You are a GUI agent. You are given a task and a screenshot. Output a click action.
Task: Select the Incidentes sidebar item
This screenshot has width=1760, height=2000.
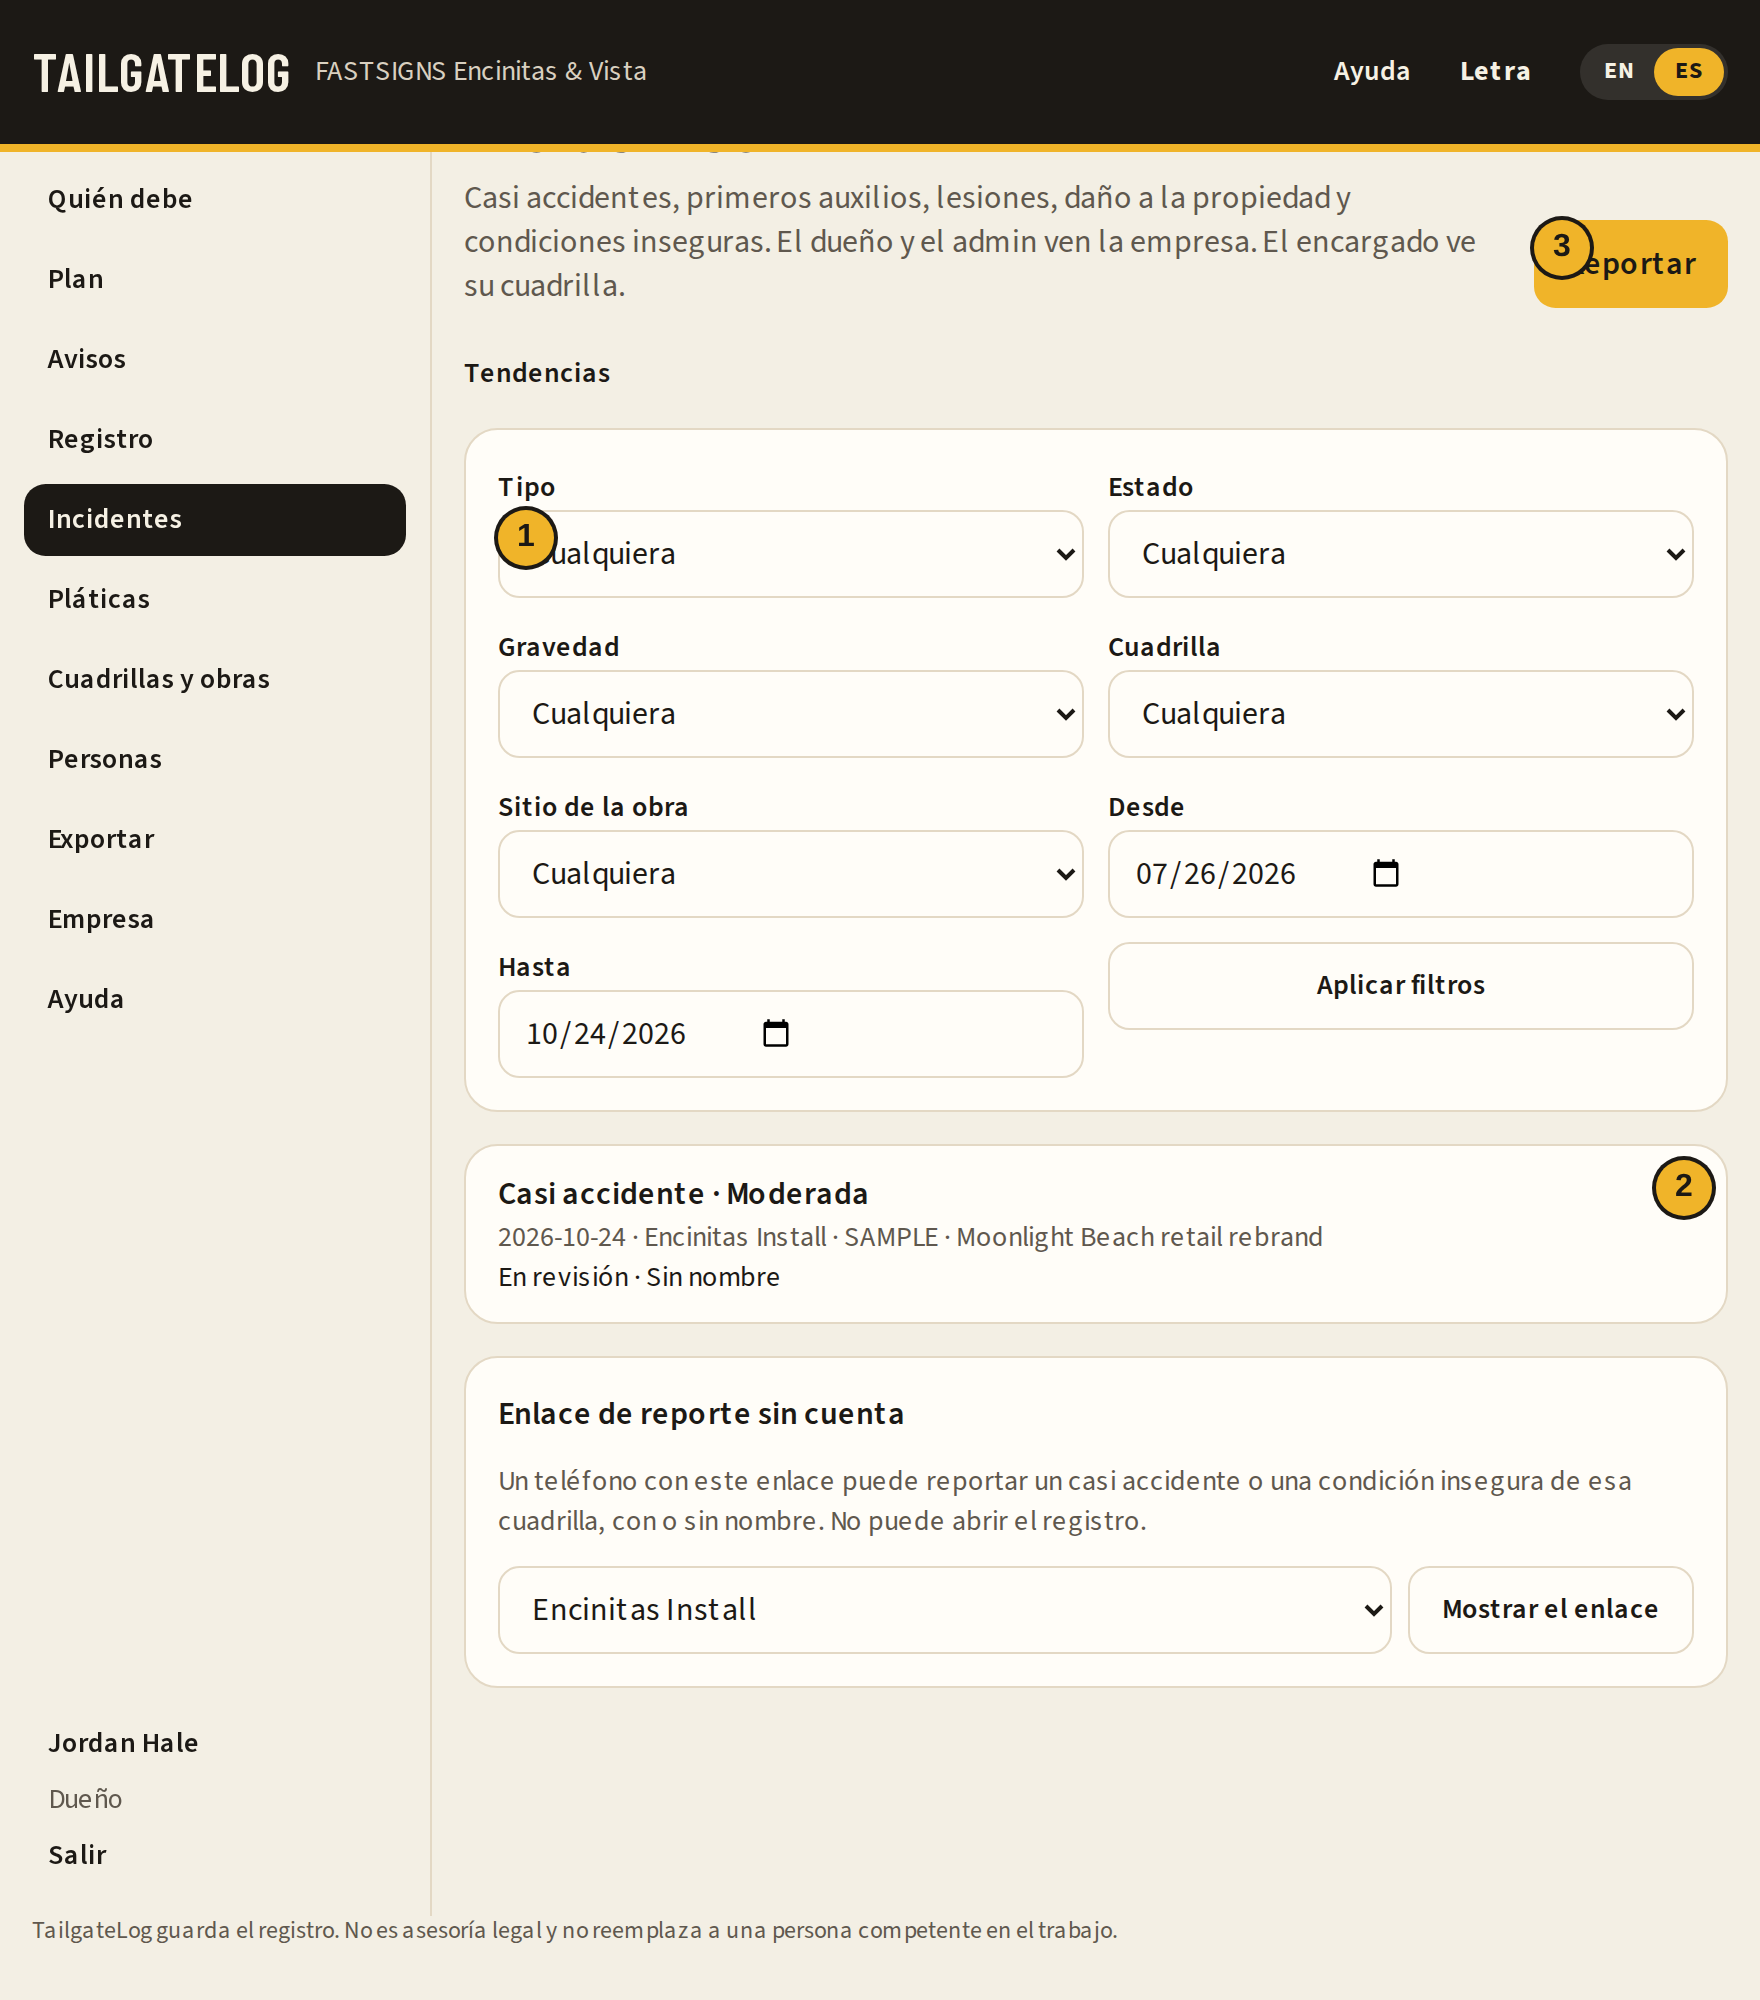coord(215,520)
